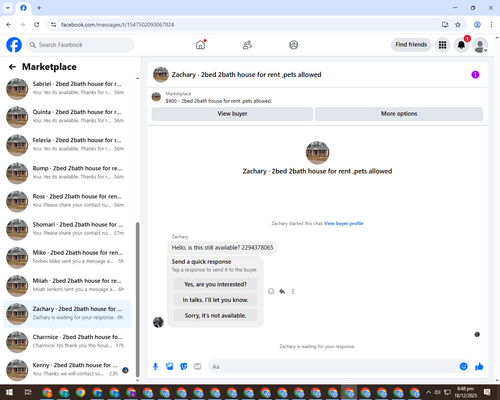The height and width of the screenshot is (400, 500).
Task: Open Chrome three-dot menu
Action: tap(491, 25)
